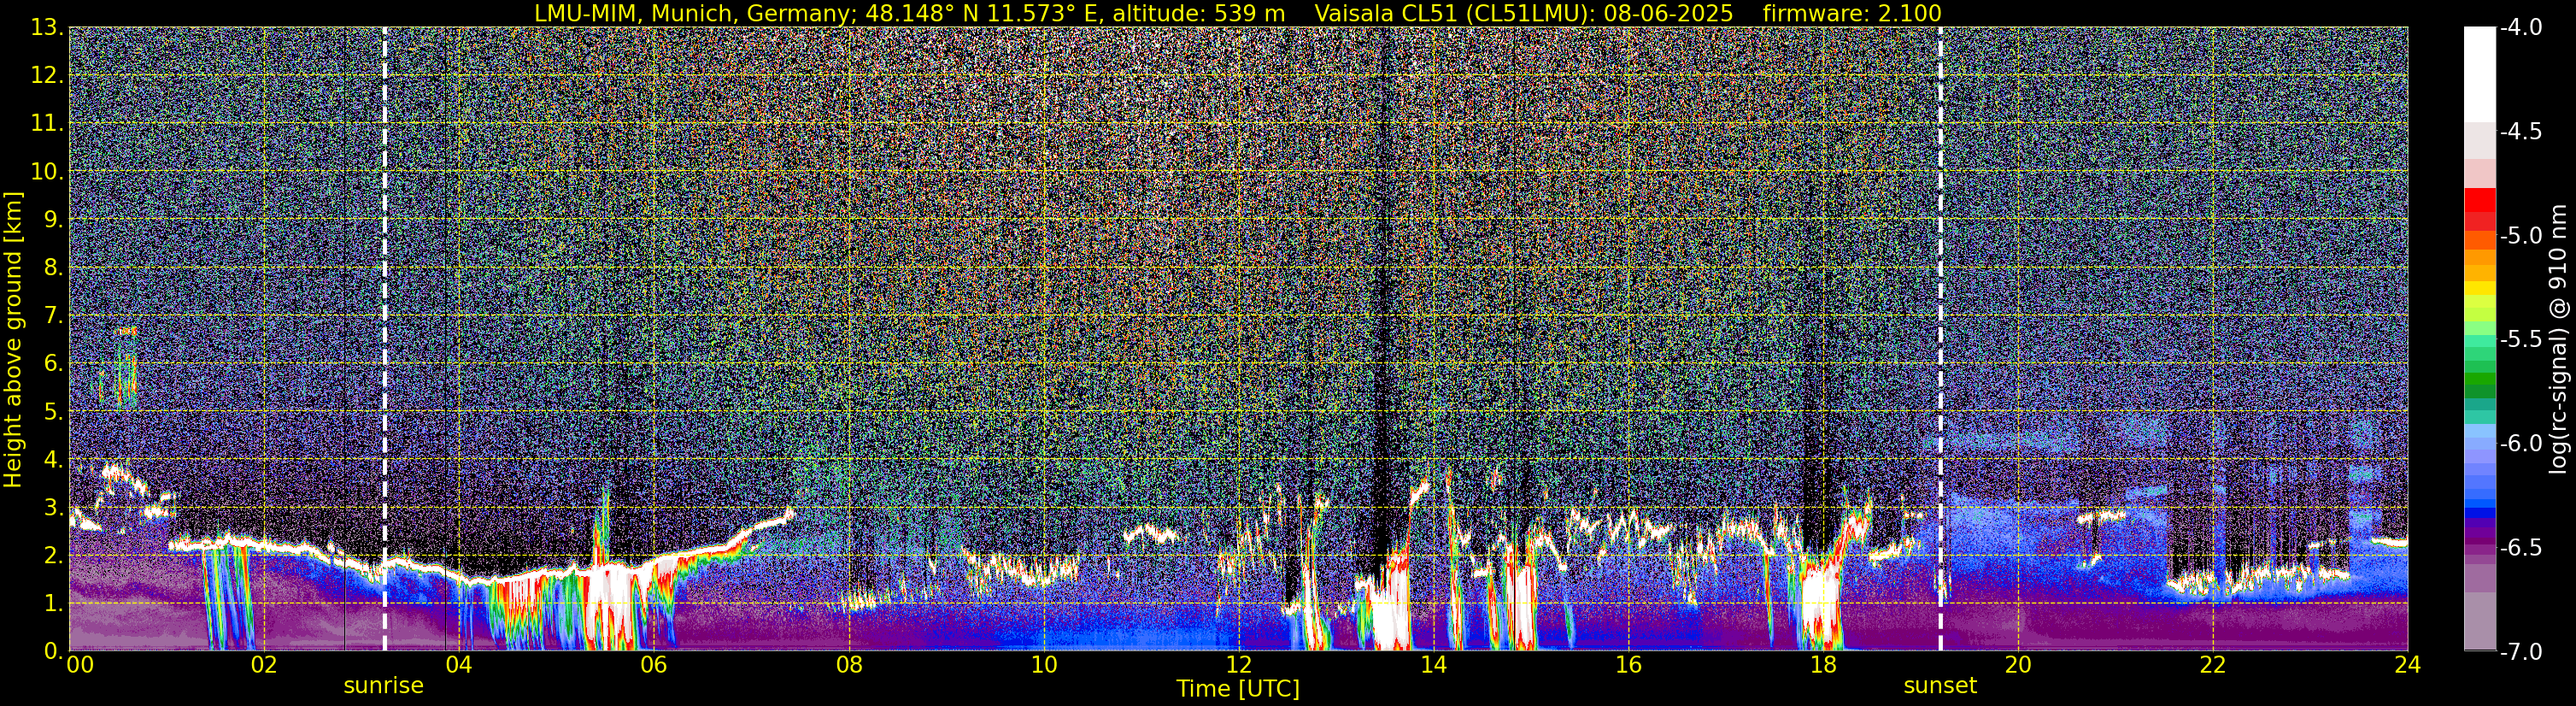This screenshot has height=706, width=2576.
Task: Click the 'Time [UTC]' axis title
Action: [1238, 689]
